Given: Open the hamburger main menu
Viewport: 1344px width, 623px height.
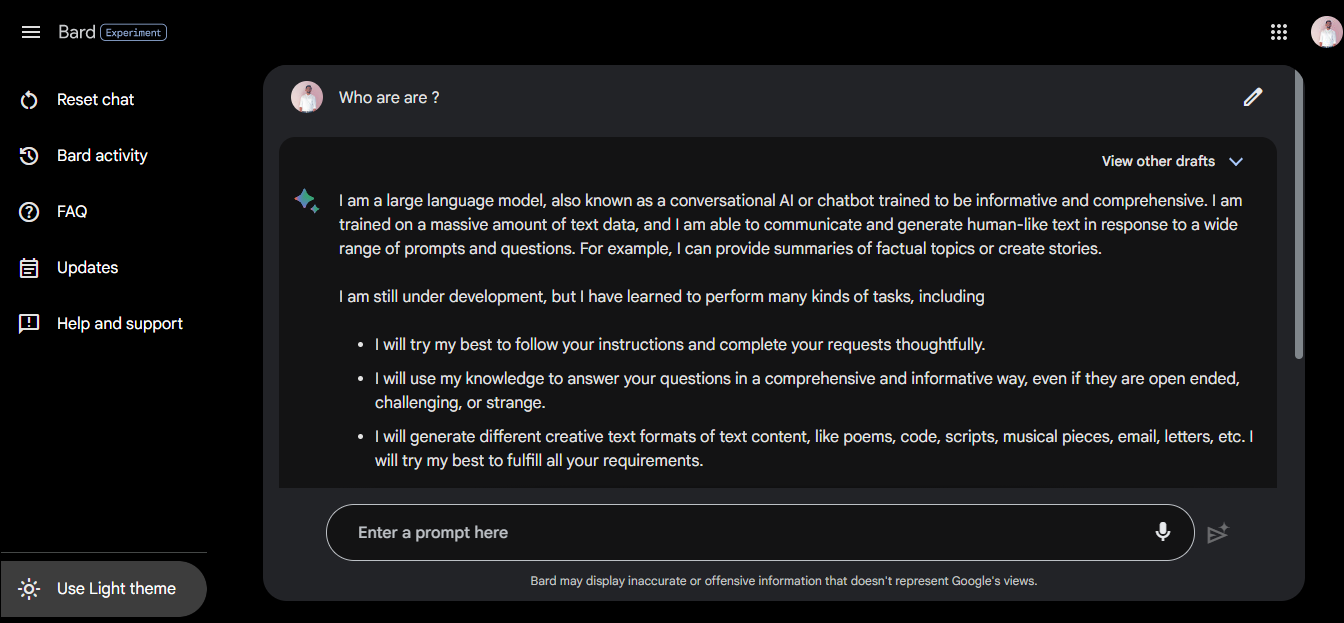Looking at the screenshot, I should click(31, 32).
